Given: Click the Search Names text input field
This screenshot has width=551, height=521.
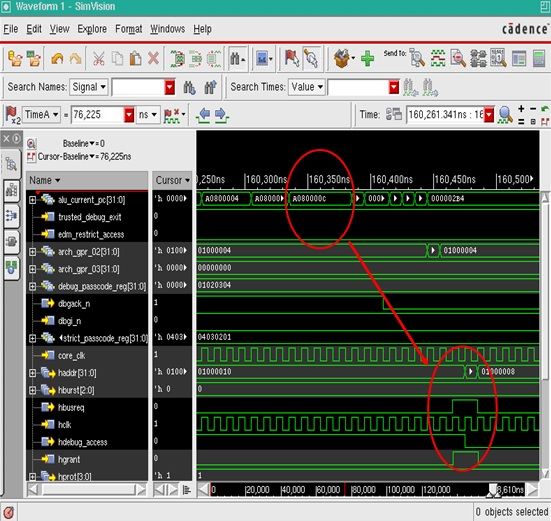Looking at the screenshot, I should pos(138,87).
